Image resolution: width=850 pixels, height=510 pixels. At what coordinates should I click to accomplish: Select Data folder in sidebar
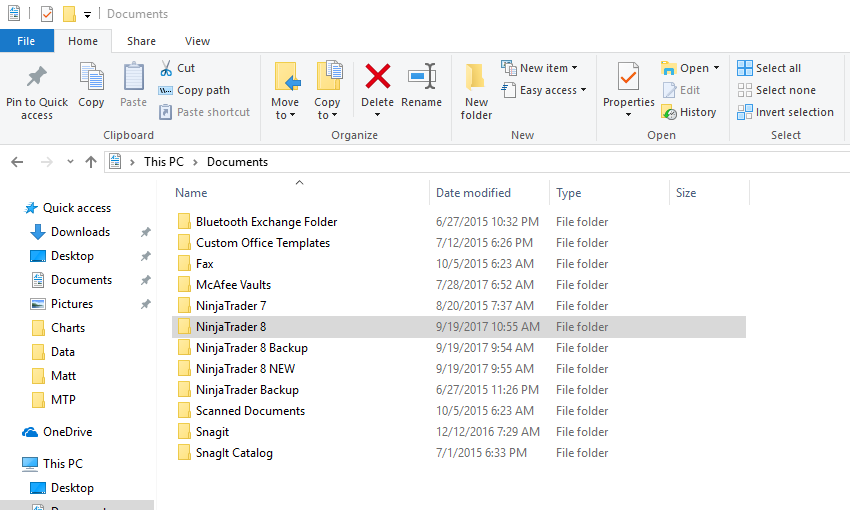point(63,352)
